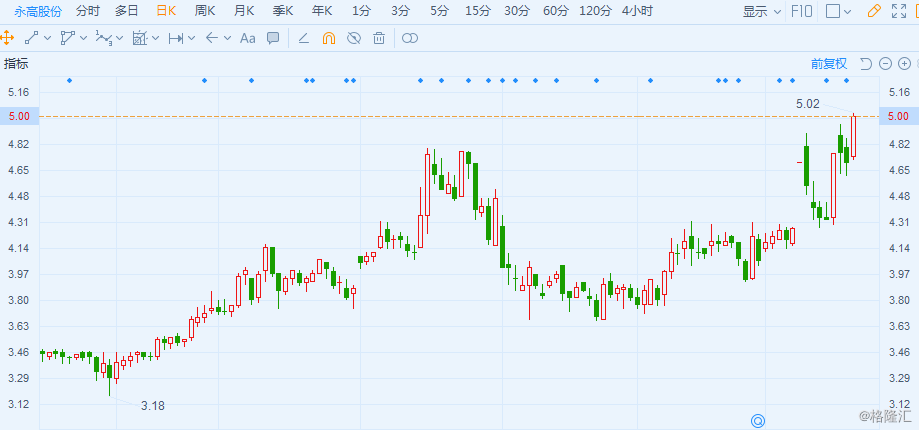The height and width of the screenshot is (430, 919).
Task: Select the 年K yearly candlestick tab
Action: pos(321,11)
